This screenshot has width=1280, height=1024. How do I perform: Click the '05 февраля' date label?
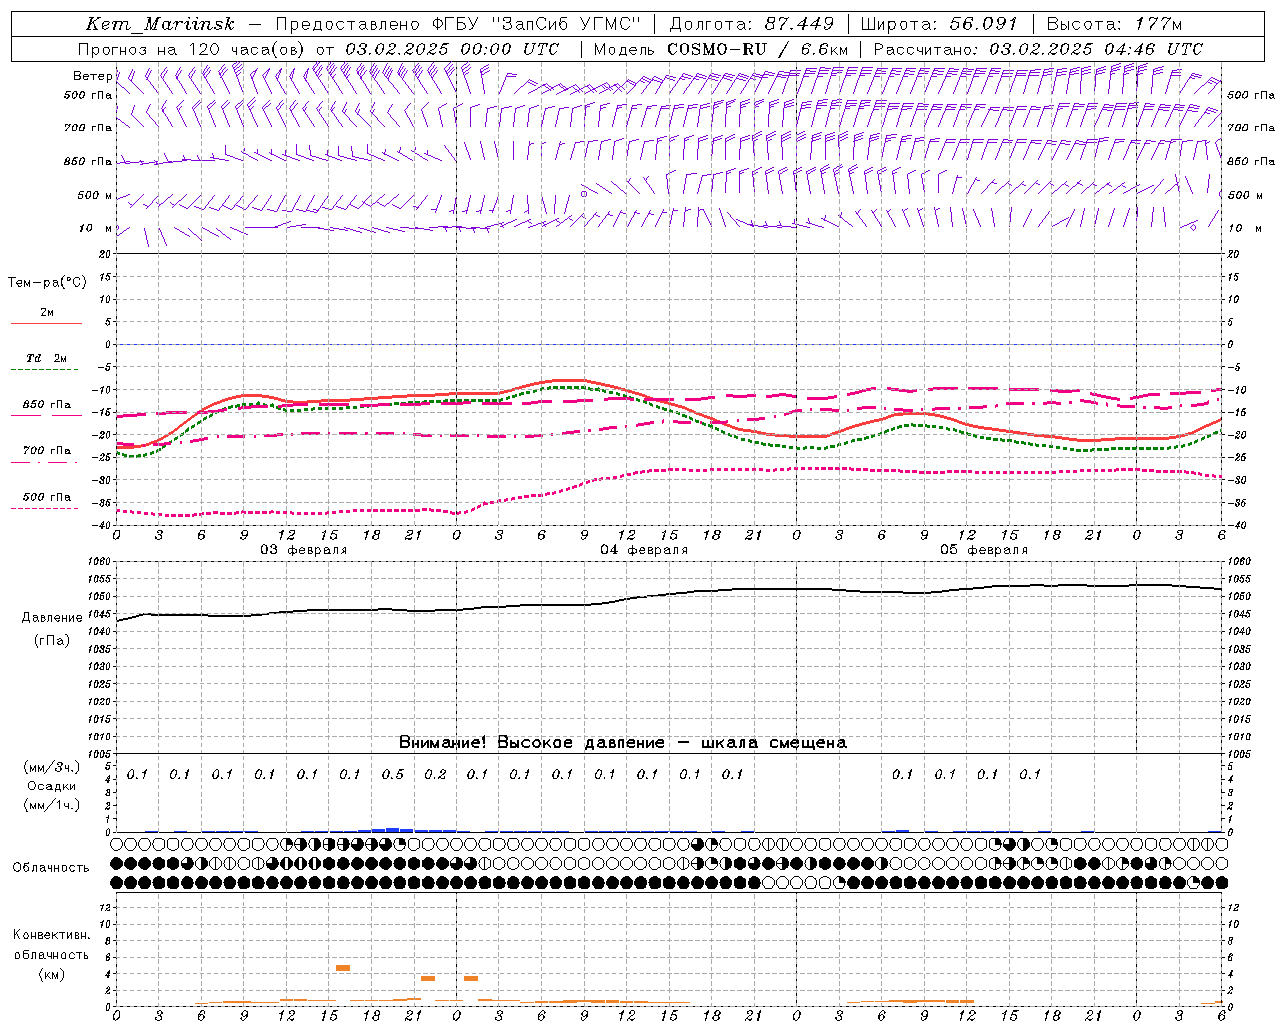984,550
